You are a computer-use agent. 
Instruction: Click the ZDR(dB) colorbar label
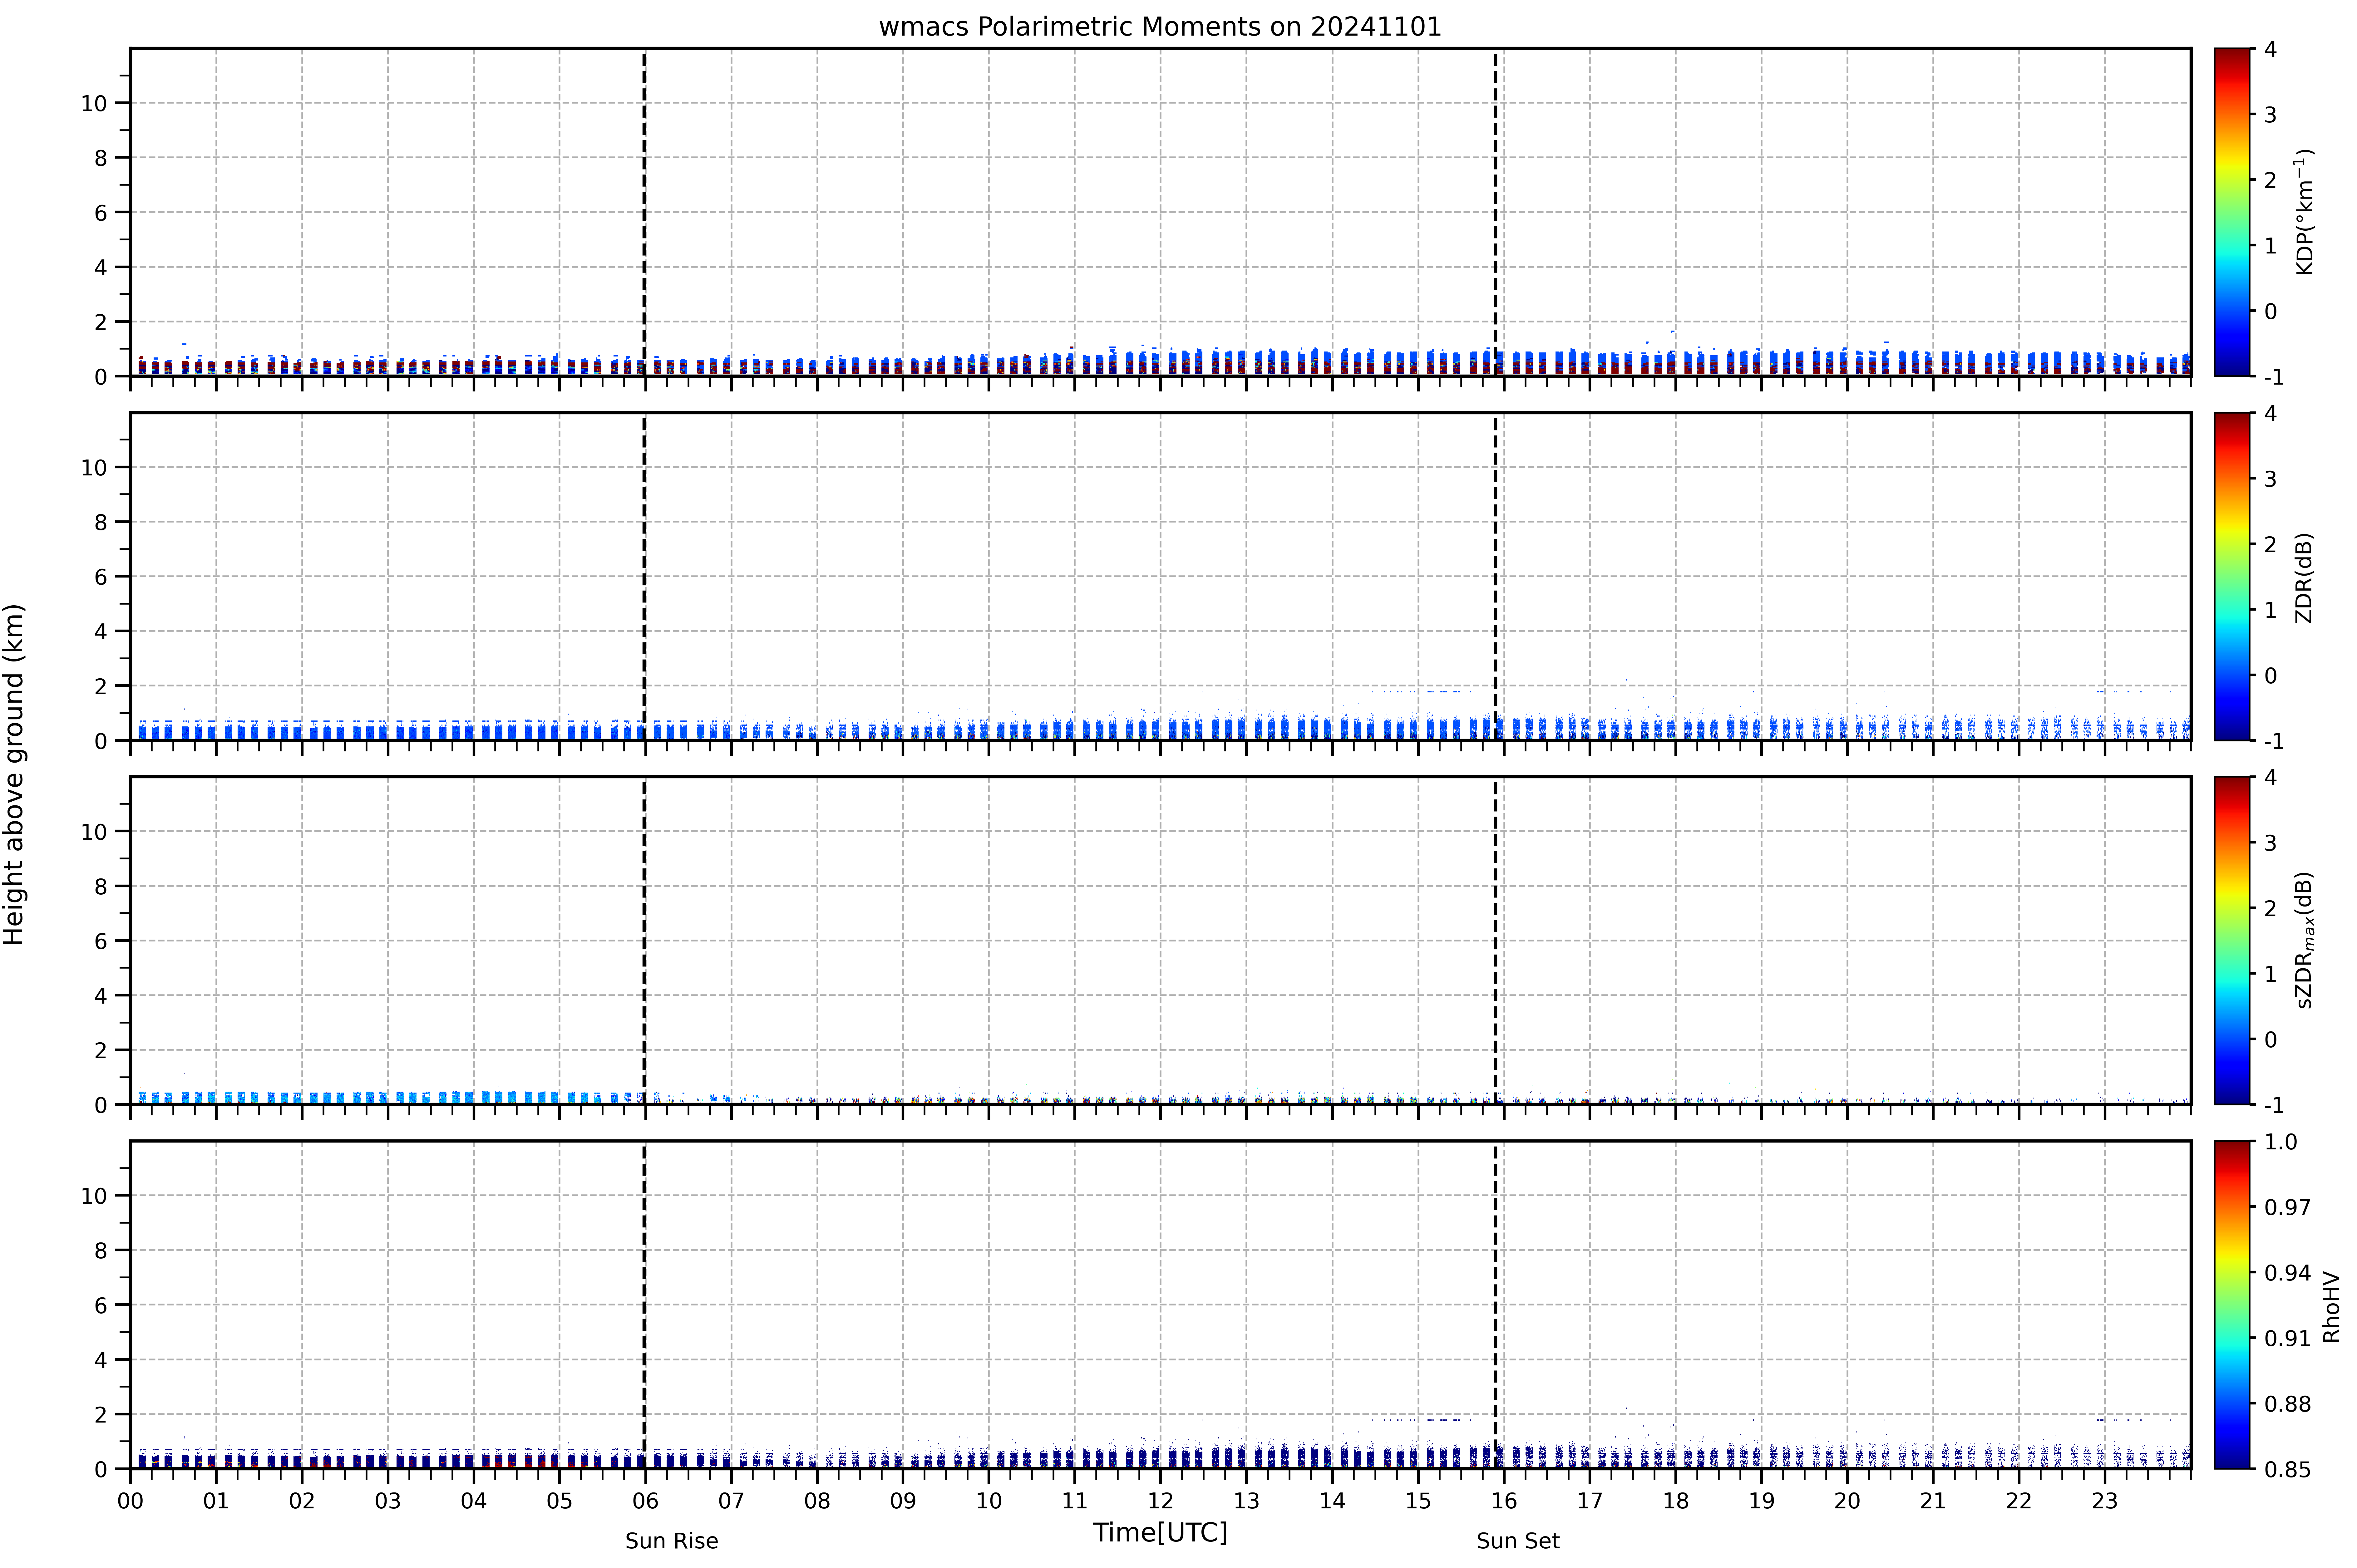[2304, 577]
